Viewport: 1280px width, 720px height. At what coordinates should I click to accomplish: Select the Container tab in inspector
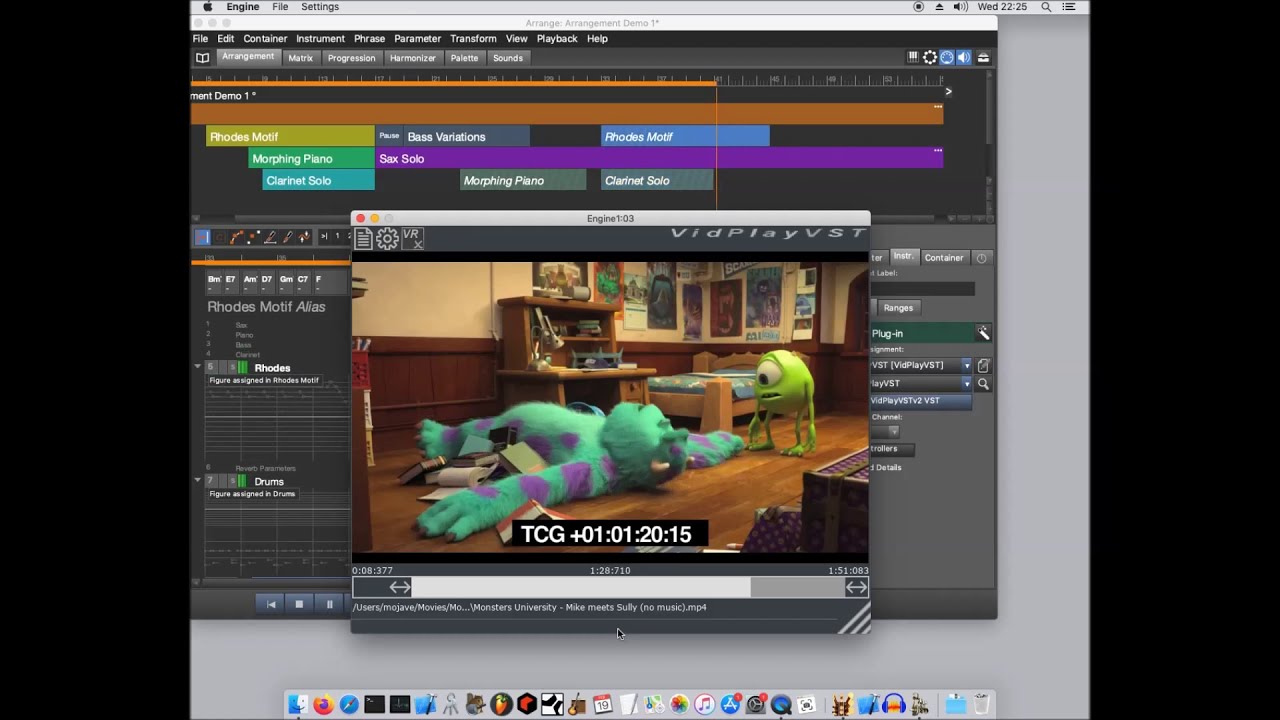[944, 258]
